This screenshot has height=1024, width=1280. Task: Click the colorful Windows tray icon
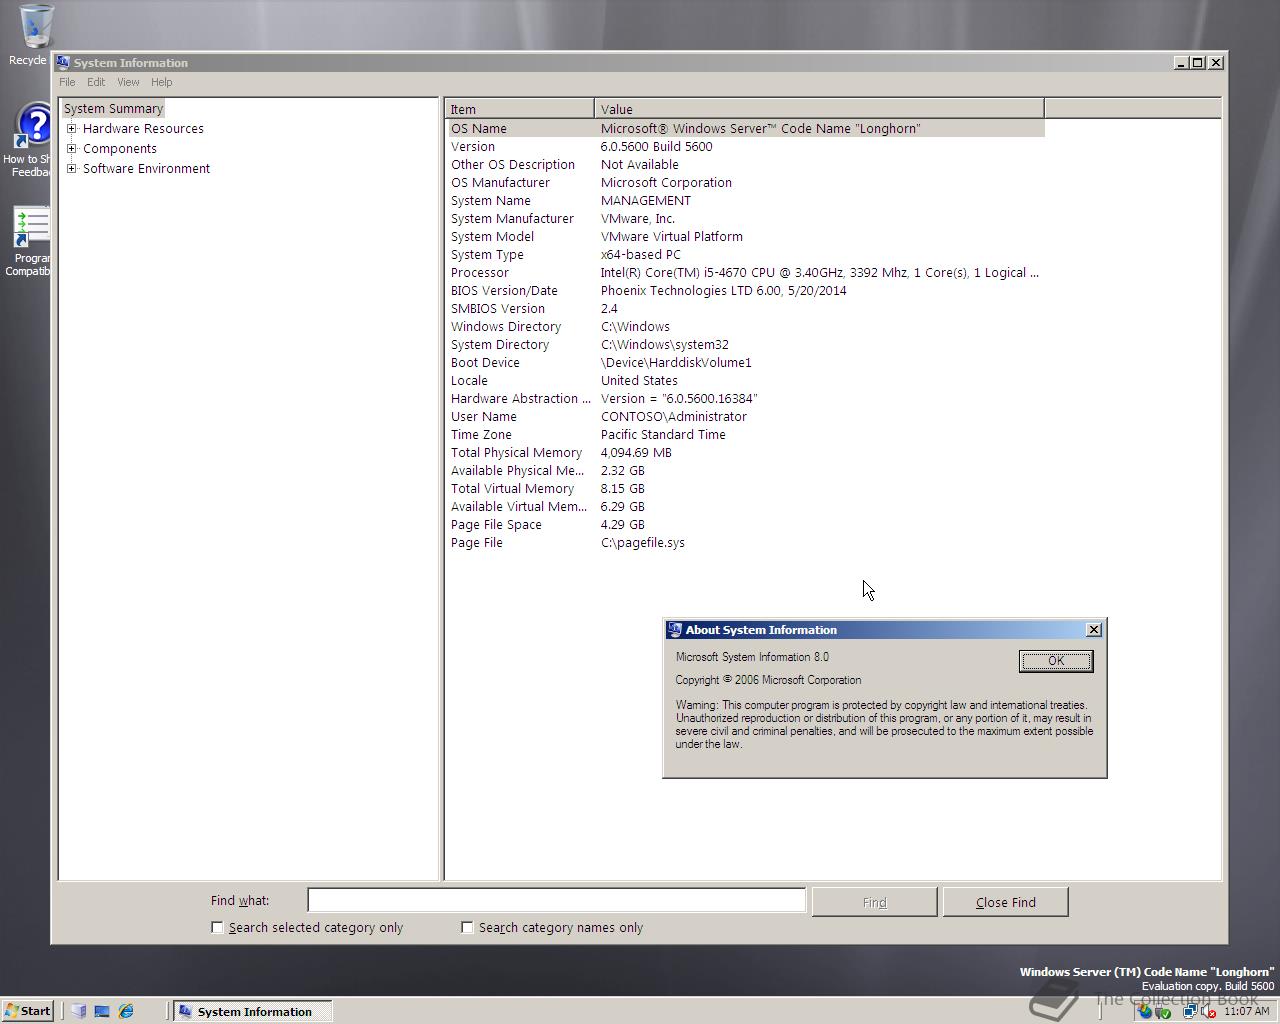1144,1011
